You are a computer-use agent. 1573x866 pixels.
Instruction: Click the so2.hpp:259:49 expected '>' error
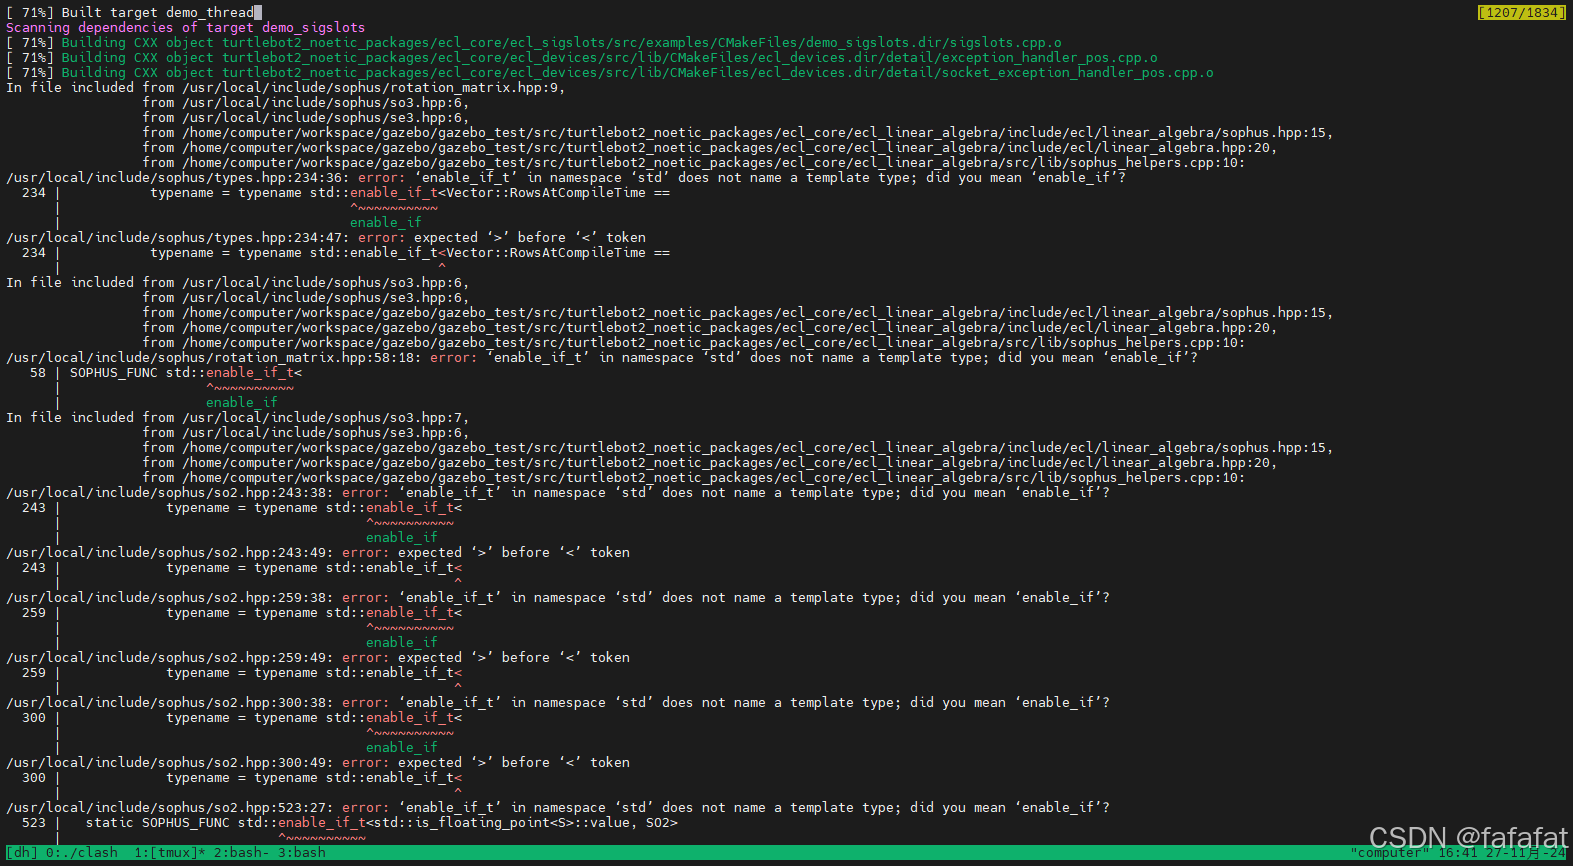[x=318, y=657]
